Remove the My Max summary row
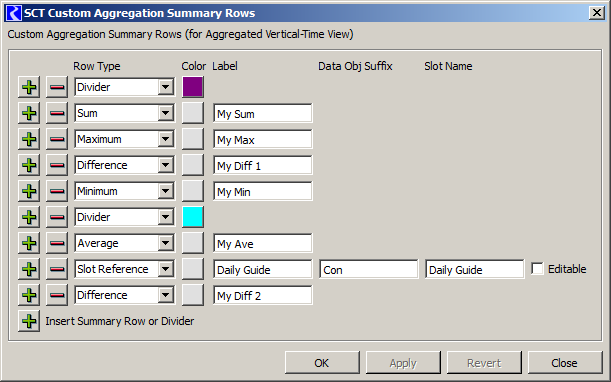This screenshot has height=382, width=611. (57, 139)
